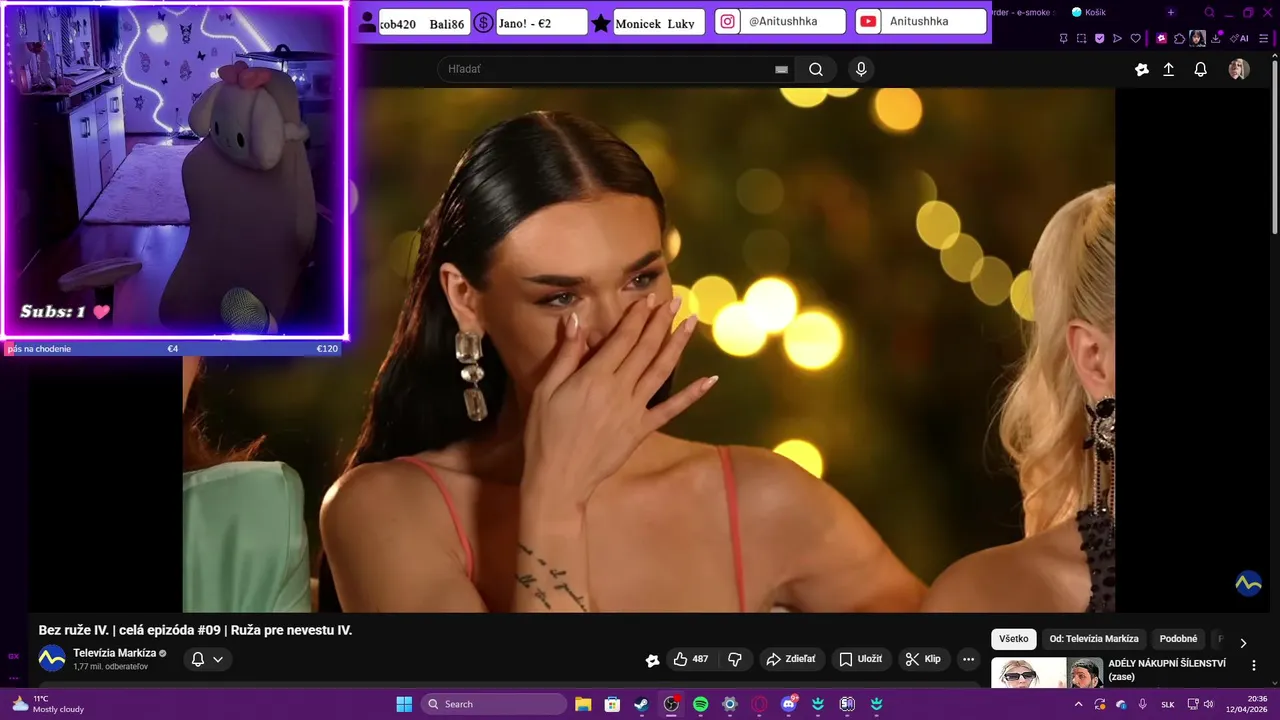Expand more filter chips with right arrow

(1243, 643)
